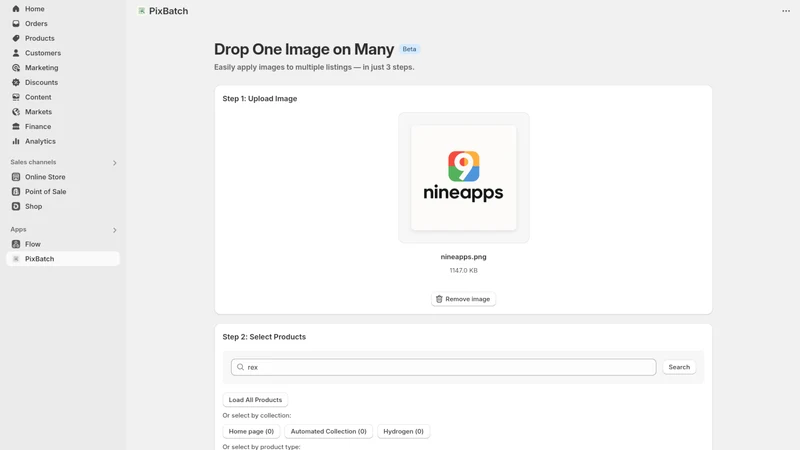The image size is (800, 450).
Task: Click the Drop One Image on Many title
Action: (x=304, y=49)
